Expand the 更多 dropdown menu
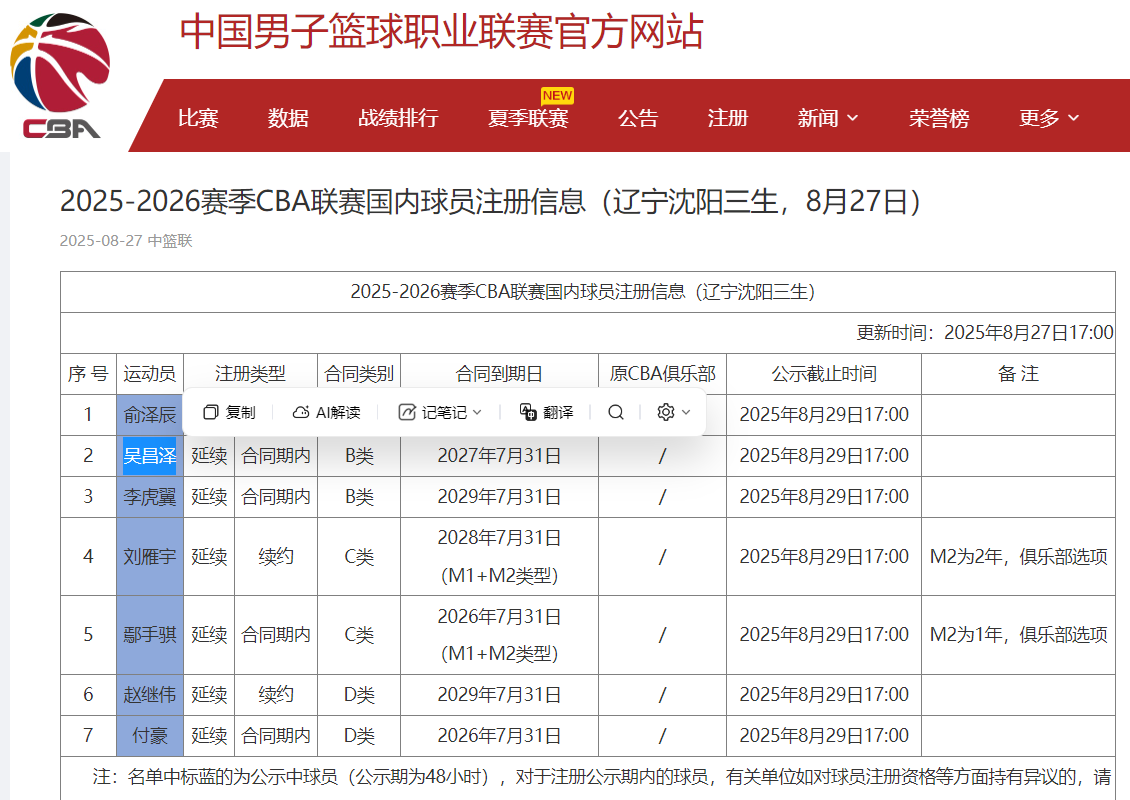Viewport: 1130px width, 800px height. click(x=1048, y=117)
